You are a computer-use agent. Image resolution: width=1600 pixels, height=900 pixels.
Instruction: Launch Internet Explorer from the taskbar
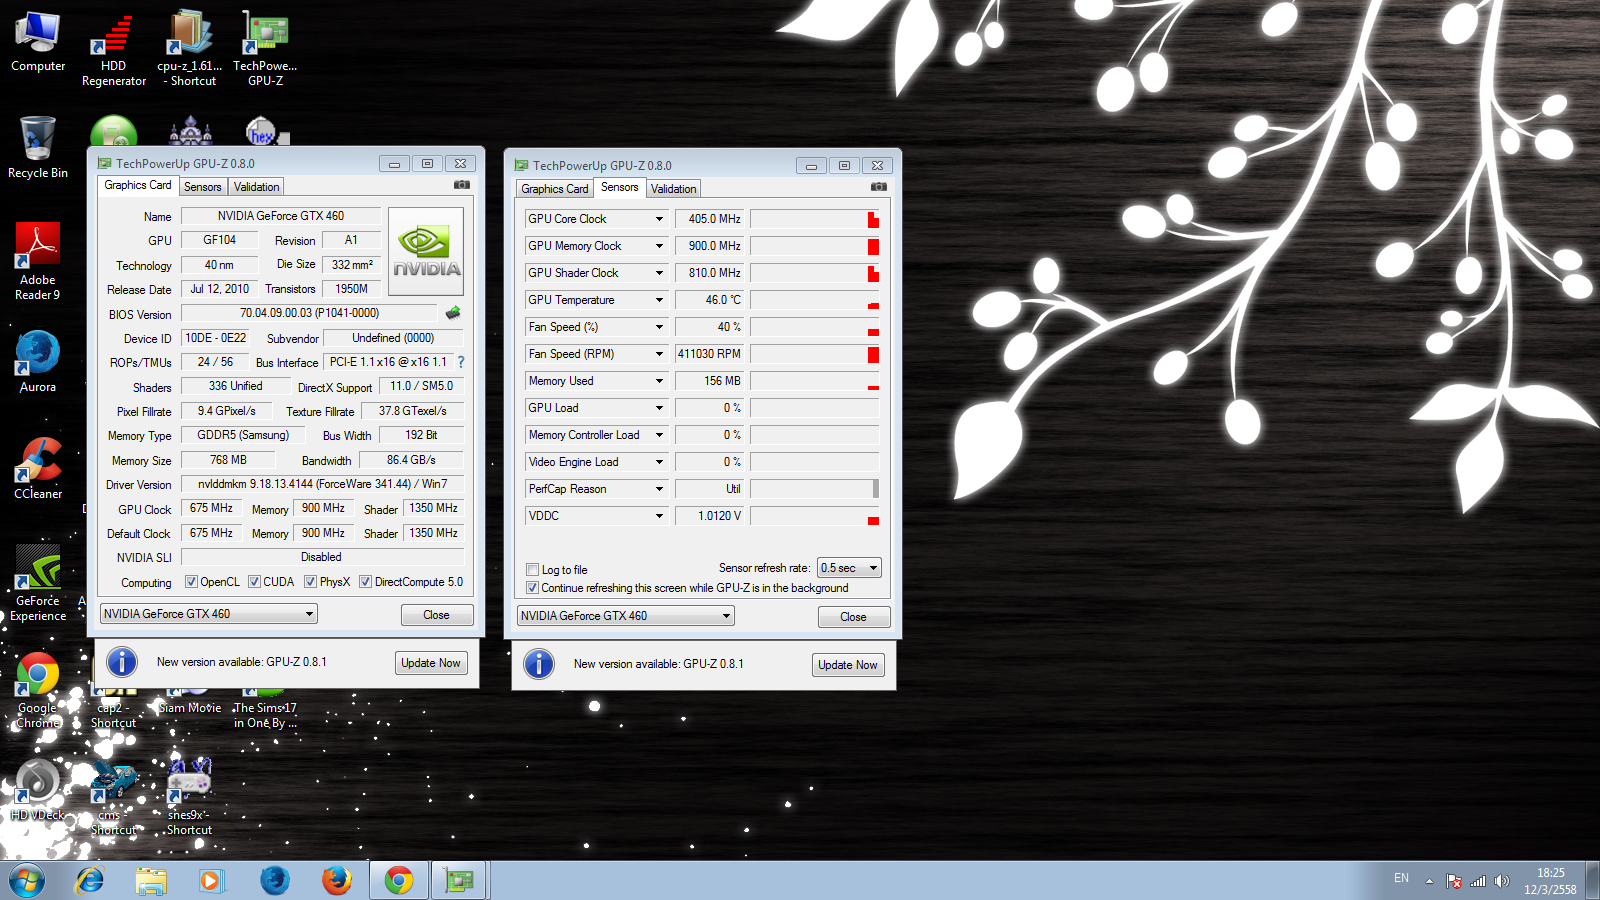[90, 881]
